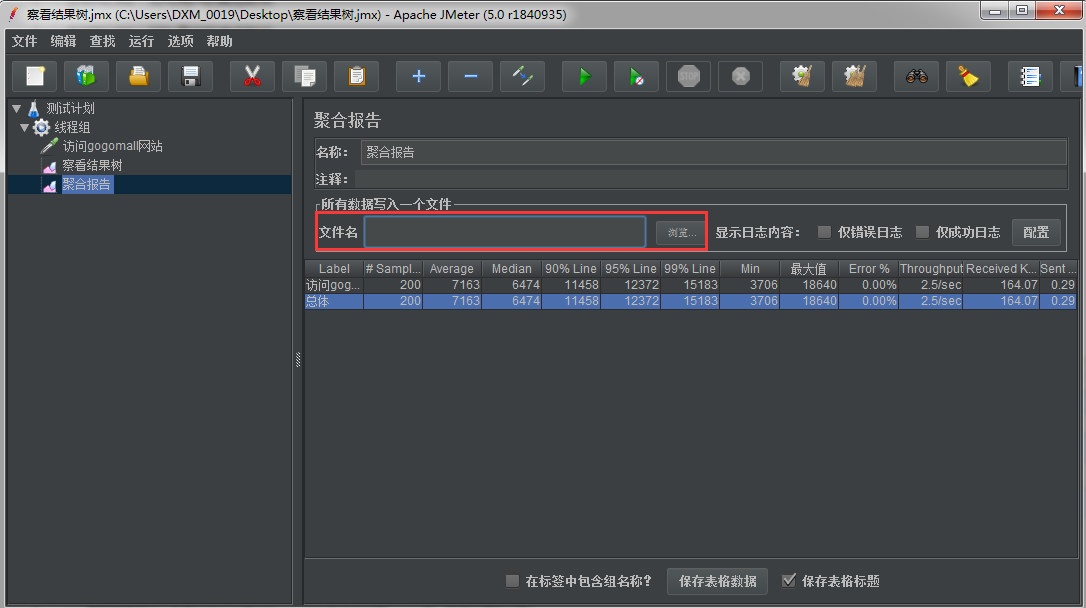The image size is (1086, 608).
Task: Start the test with green play icon
Action: click(x=585, y=76)
